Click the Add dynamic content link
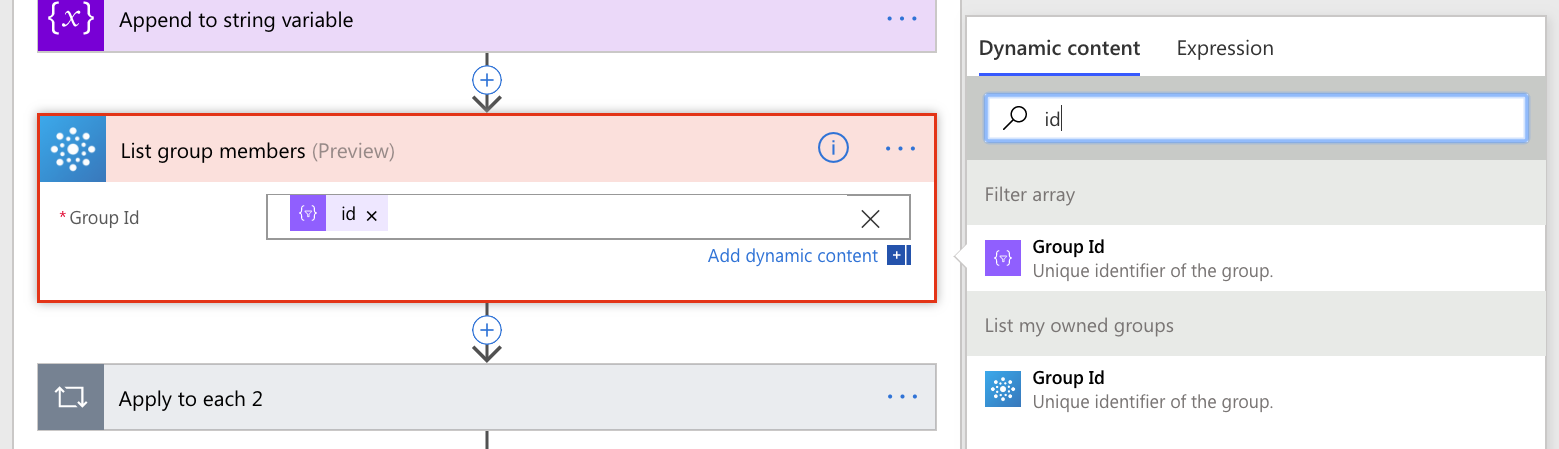1559x449 pixels. point(792,256)
